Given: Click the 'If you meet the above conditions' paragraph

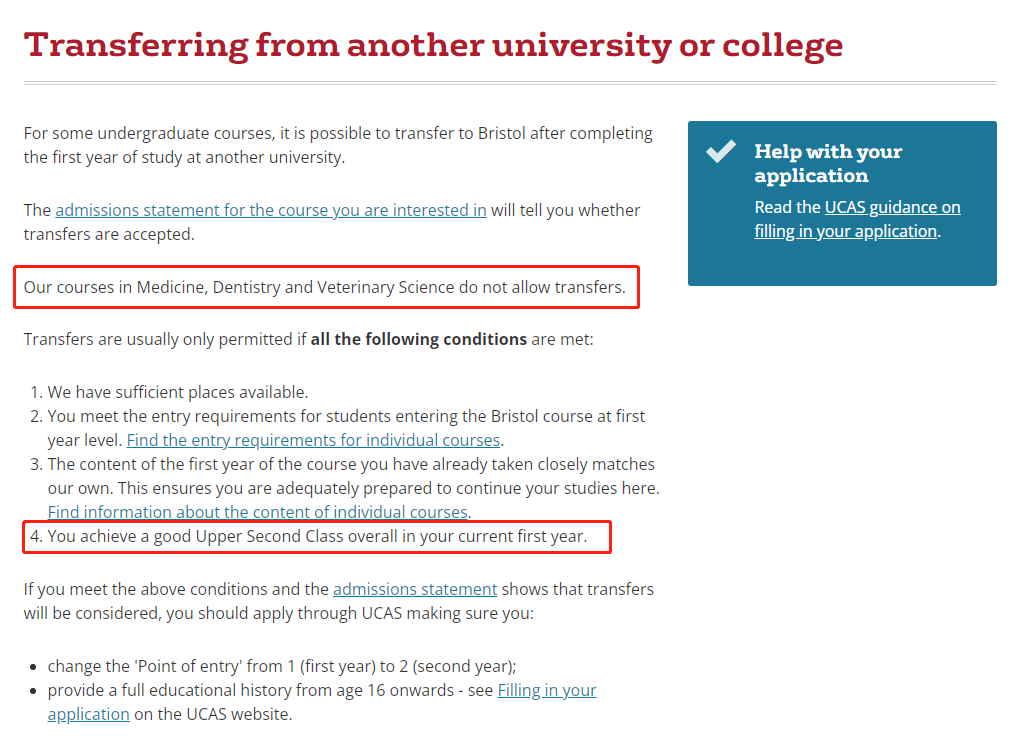Looking at the screenshot, I should coord(176,589).
